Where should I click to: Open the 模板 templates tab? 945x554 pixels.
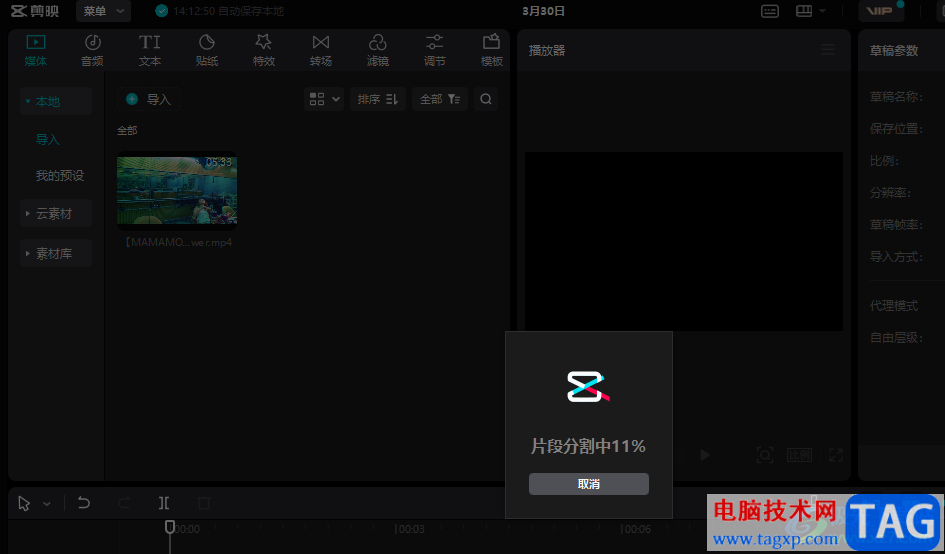492,51
